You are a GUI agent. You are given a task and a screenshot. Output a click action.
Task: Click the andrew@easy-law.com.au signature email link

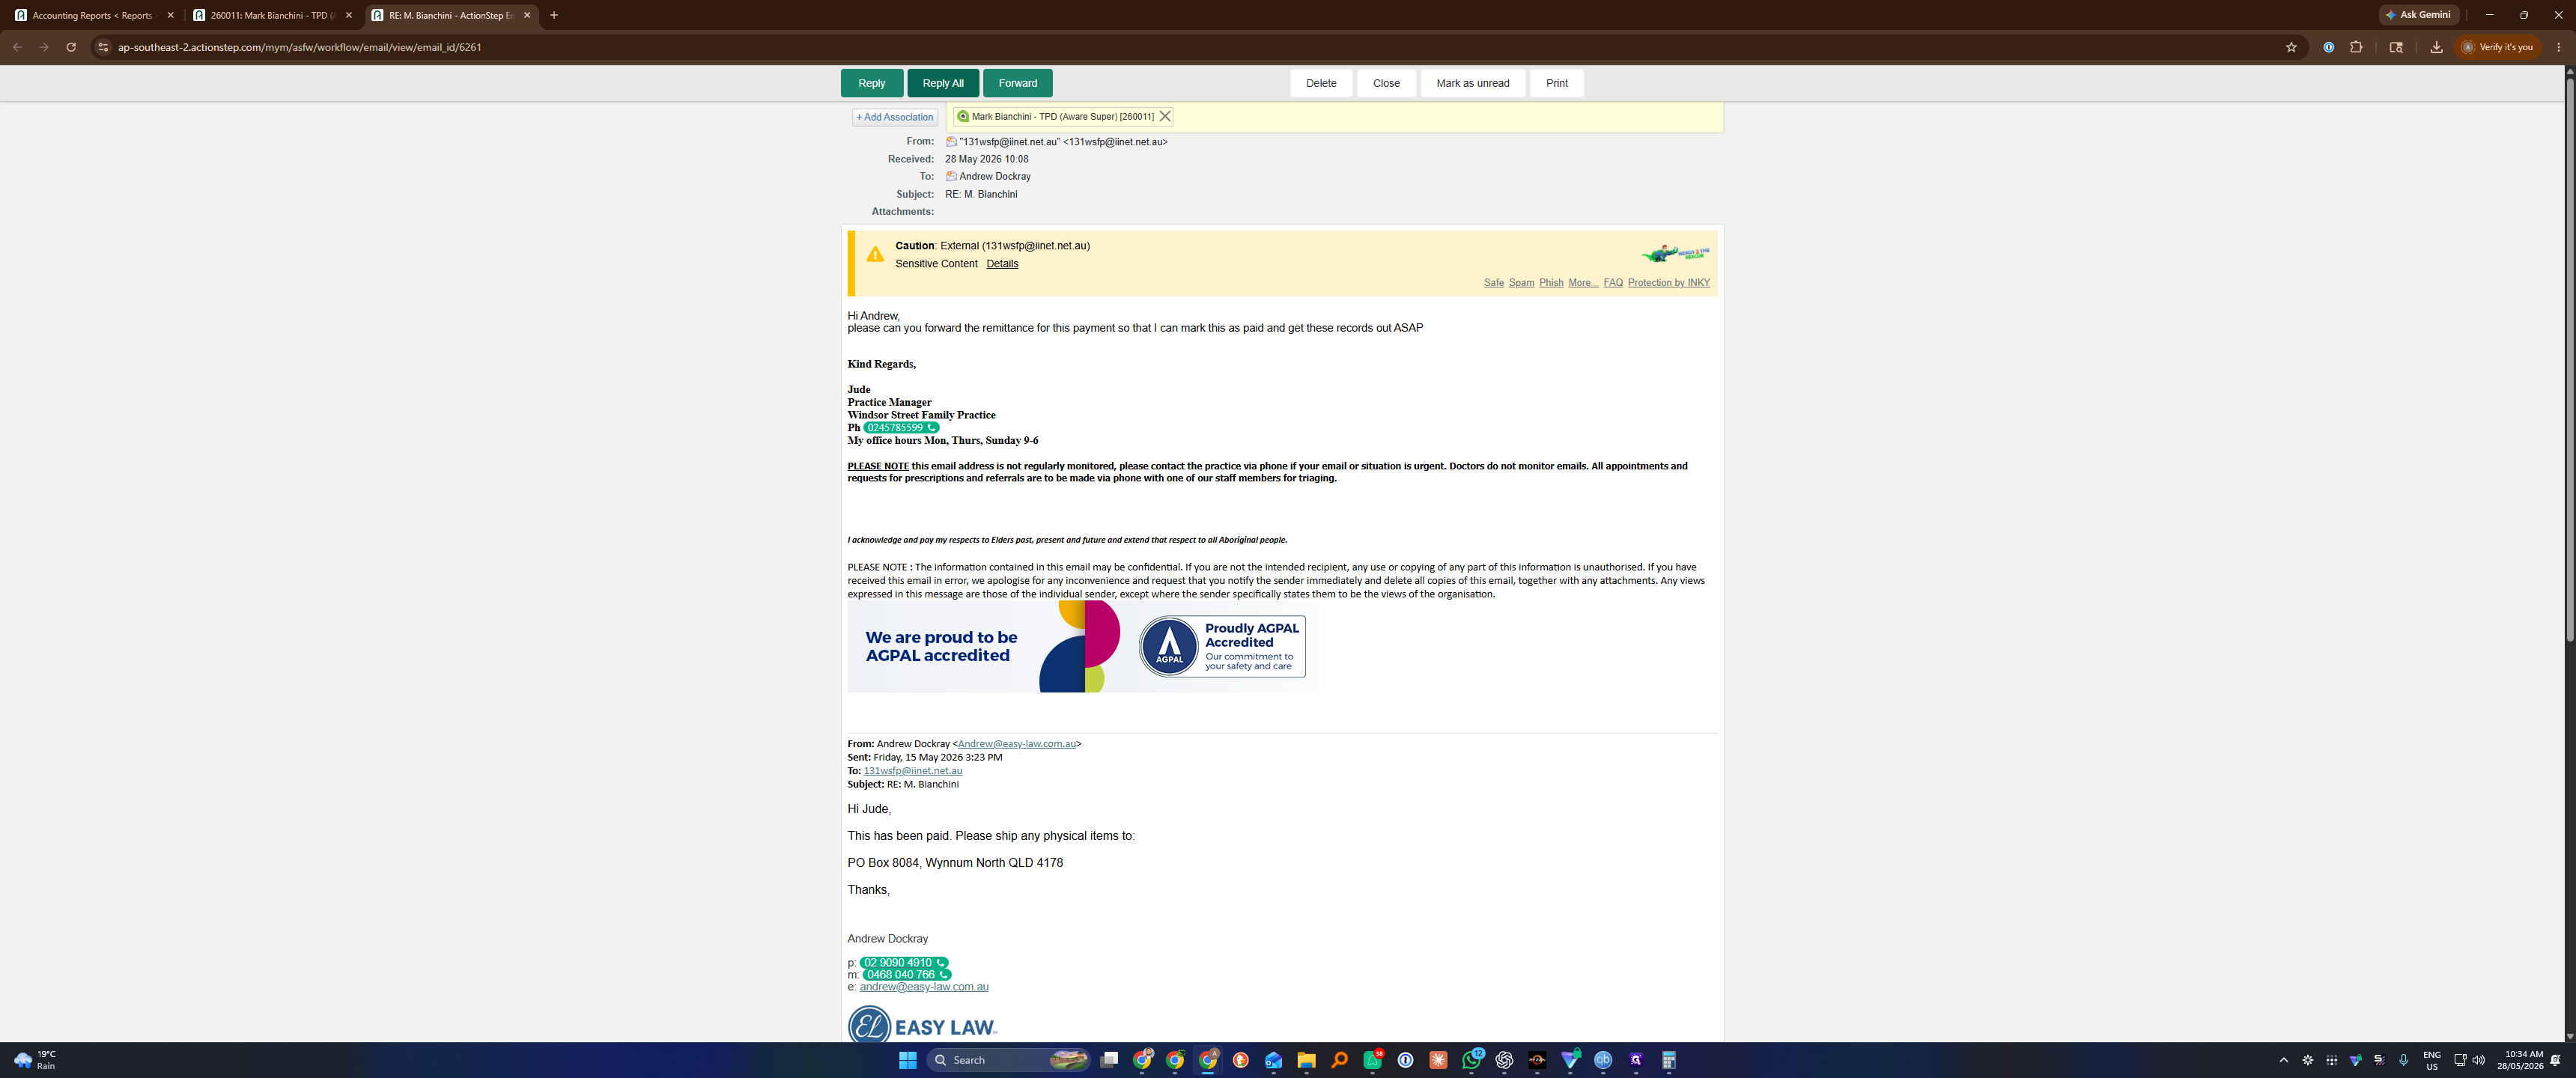coord(924,987)
